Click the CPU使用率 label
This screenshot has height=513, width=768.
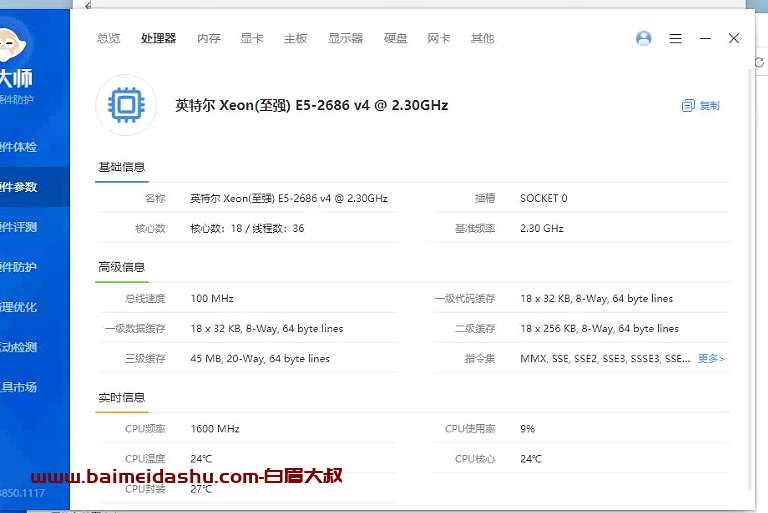[x=470, y=429]
